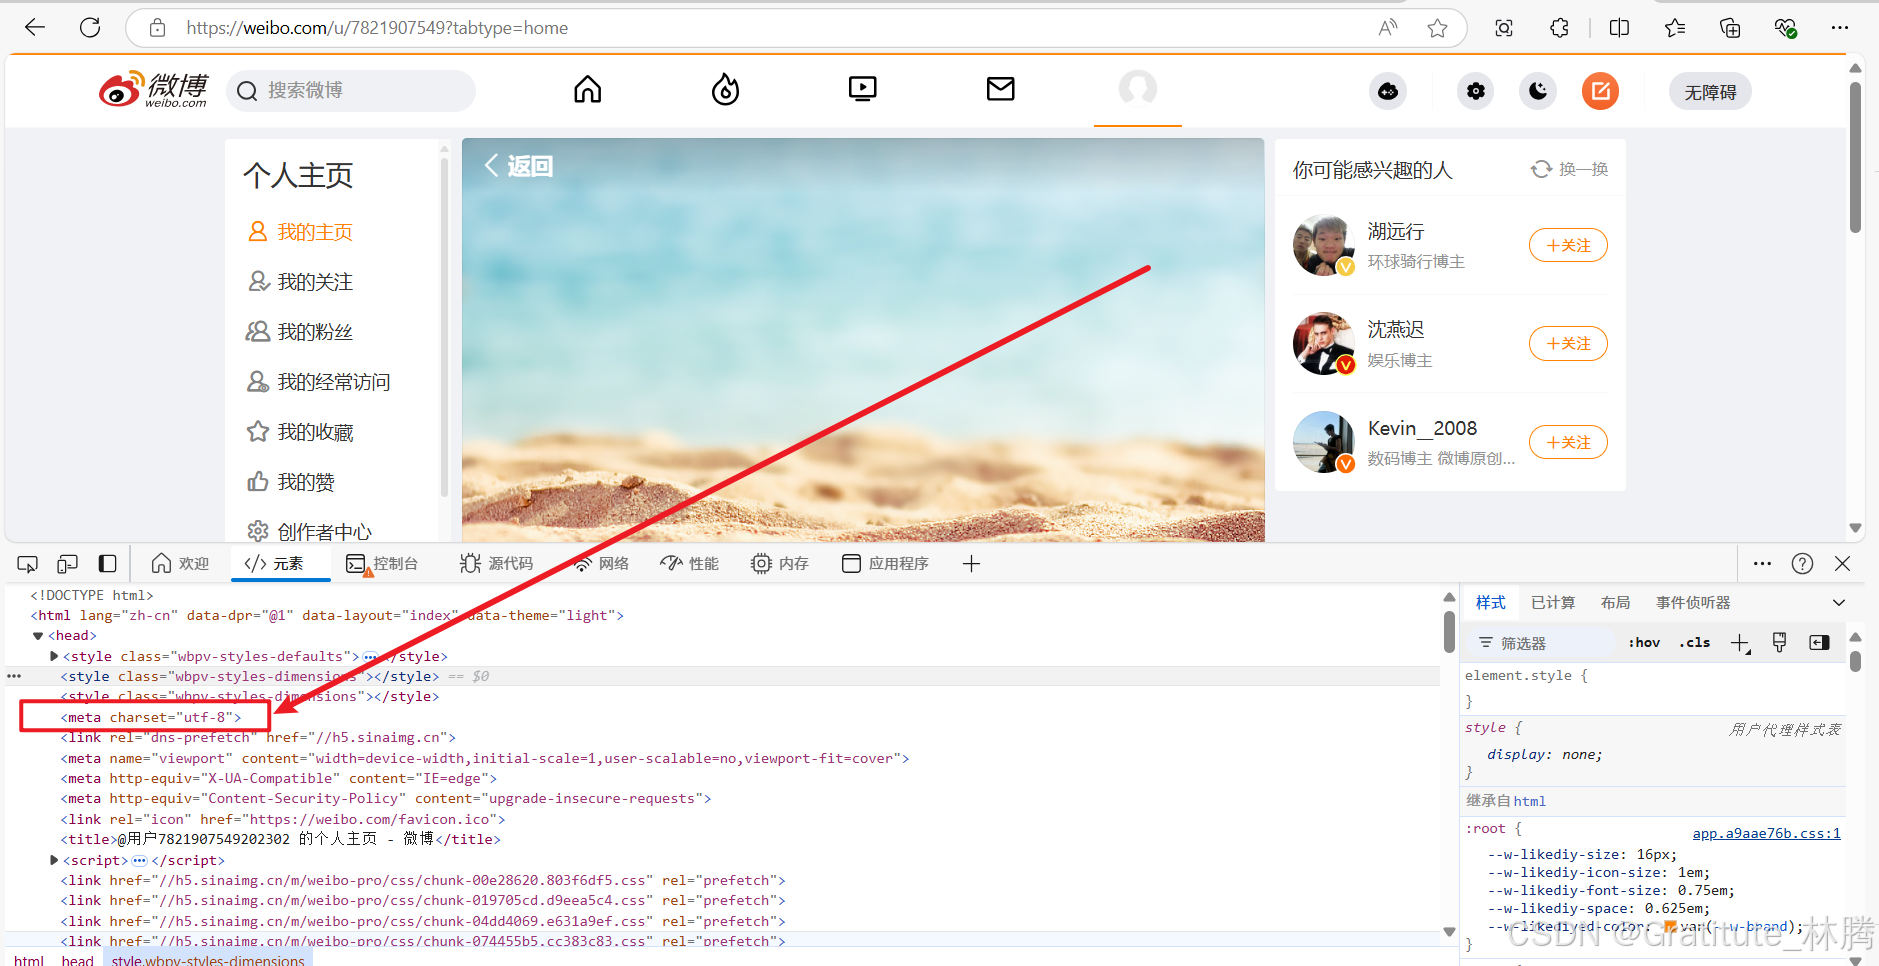Viewport: 1879px width, 966px height.
Task: Open the 布局 layout tab
Action: click(1615, 603)
